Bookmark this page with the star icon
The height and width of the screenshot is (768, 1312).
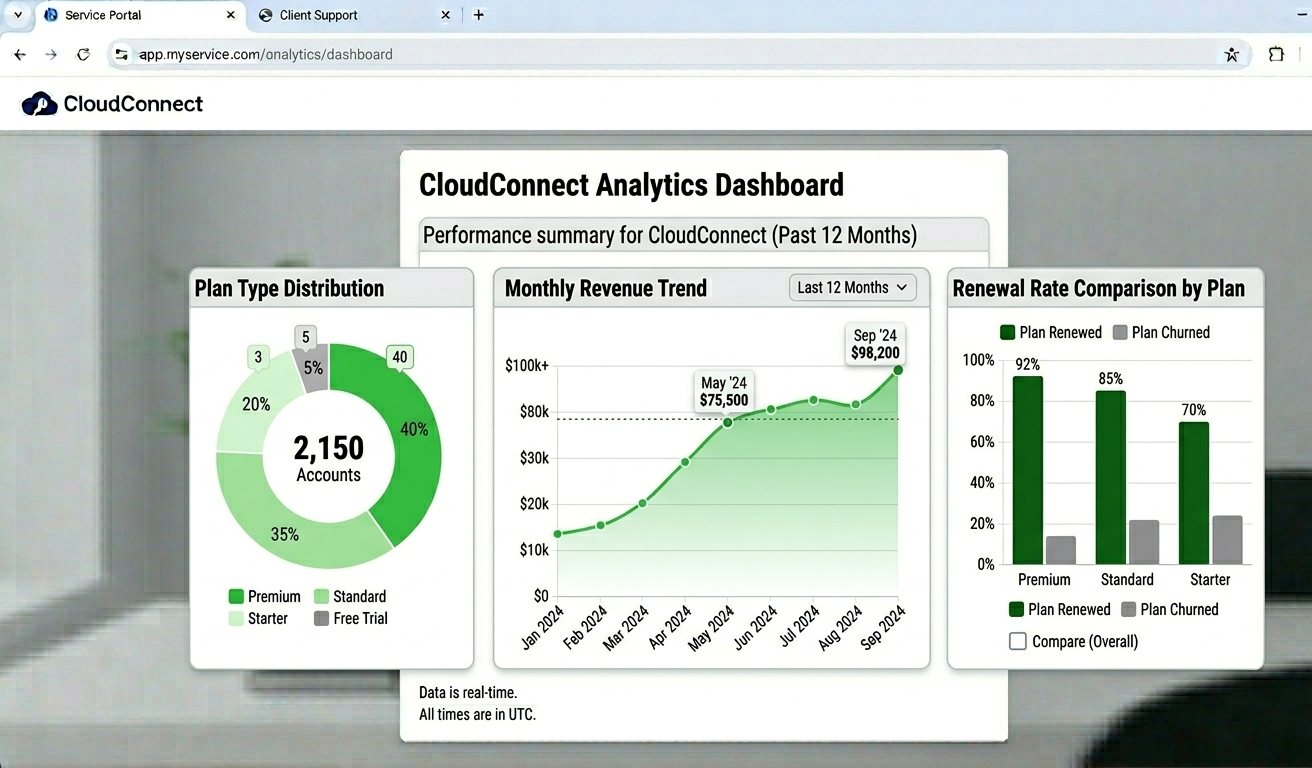[x=1232, y=55]
